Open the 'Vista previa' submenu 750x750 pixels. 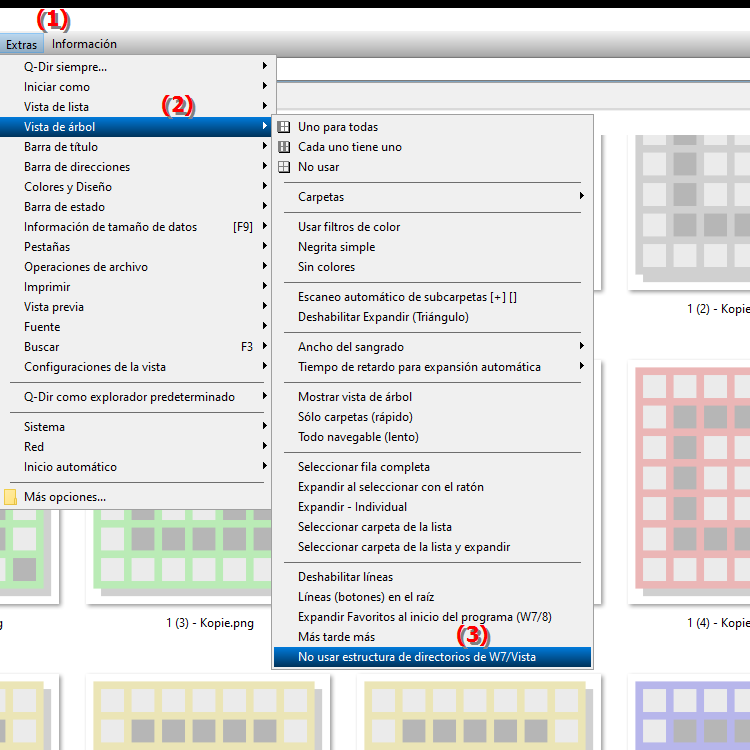click(136, 307)
